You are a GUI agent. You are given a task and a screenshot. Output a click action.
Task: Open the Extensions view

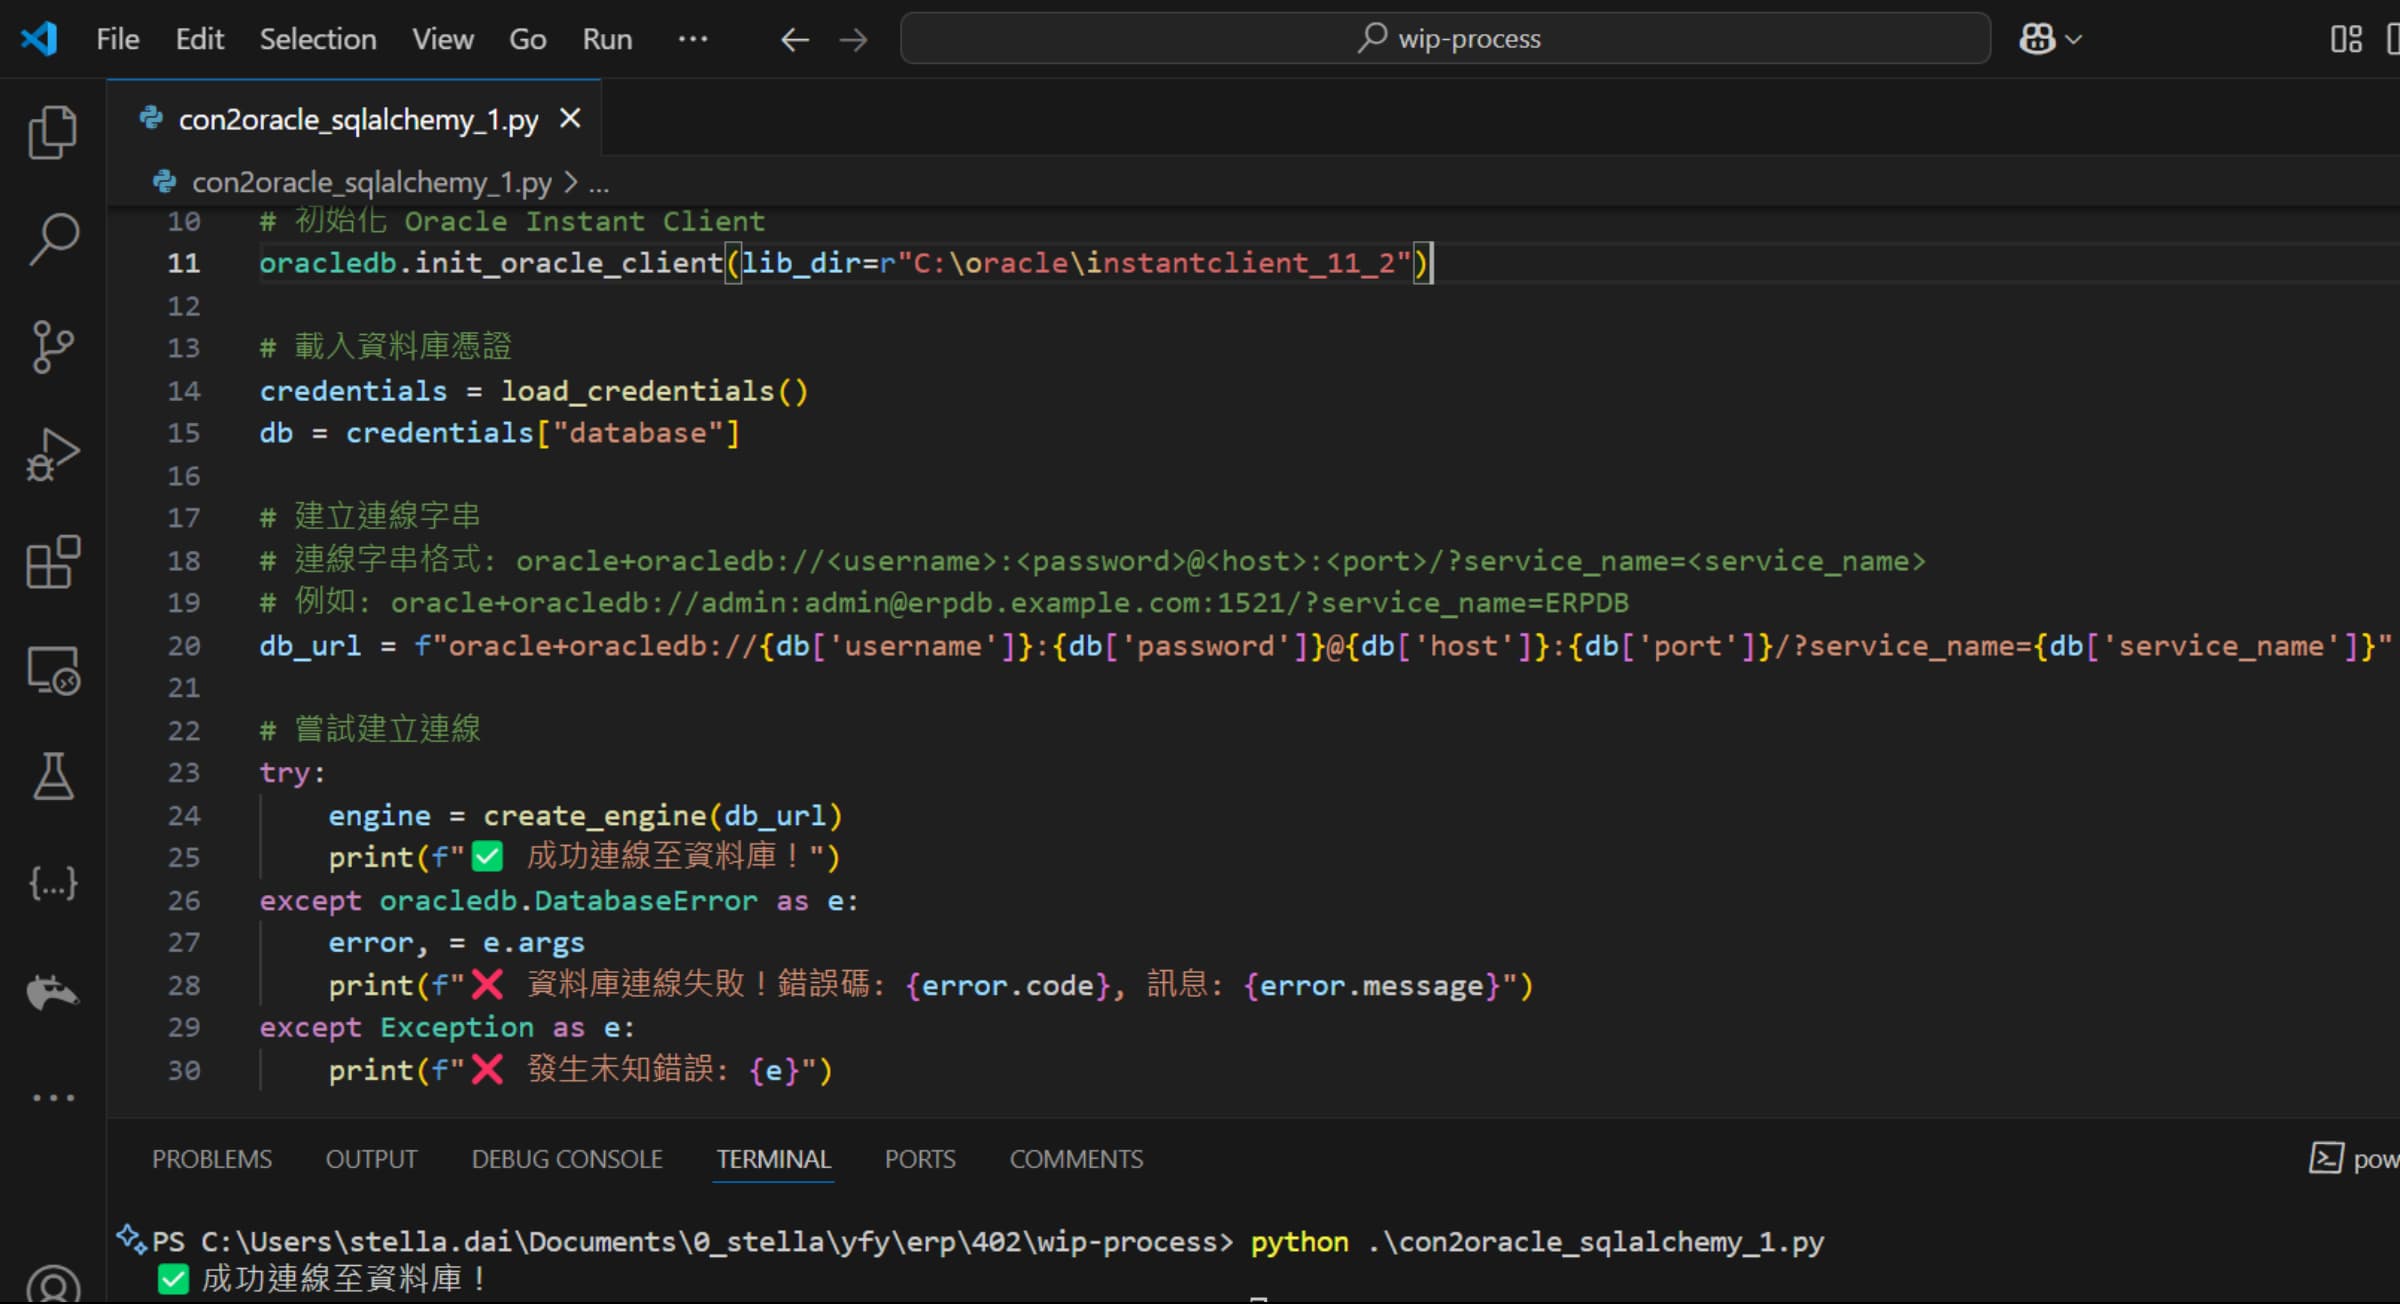[53, 562]
